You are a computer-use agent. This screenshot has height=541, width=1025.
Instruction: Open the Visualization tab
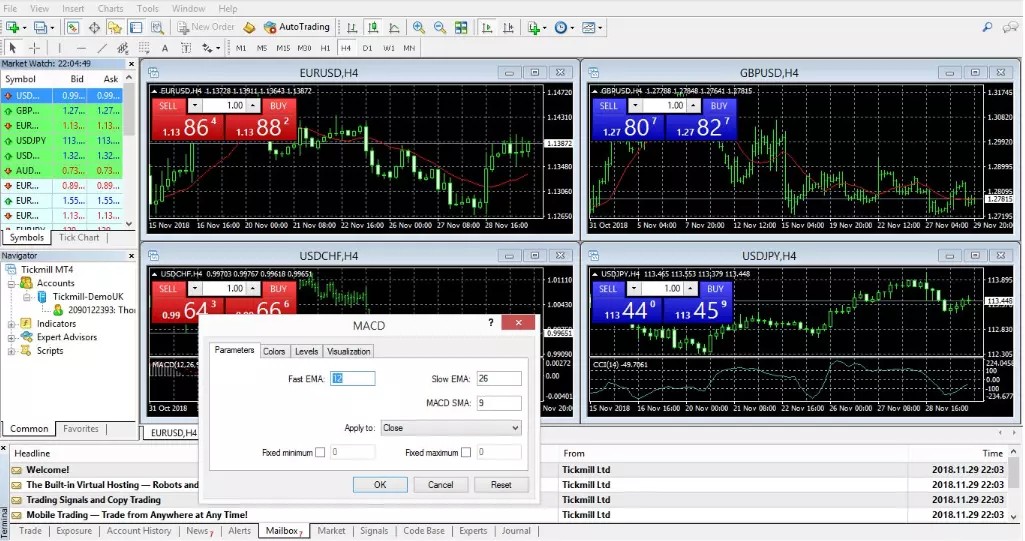[x=348, y=351]
